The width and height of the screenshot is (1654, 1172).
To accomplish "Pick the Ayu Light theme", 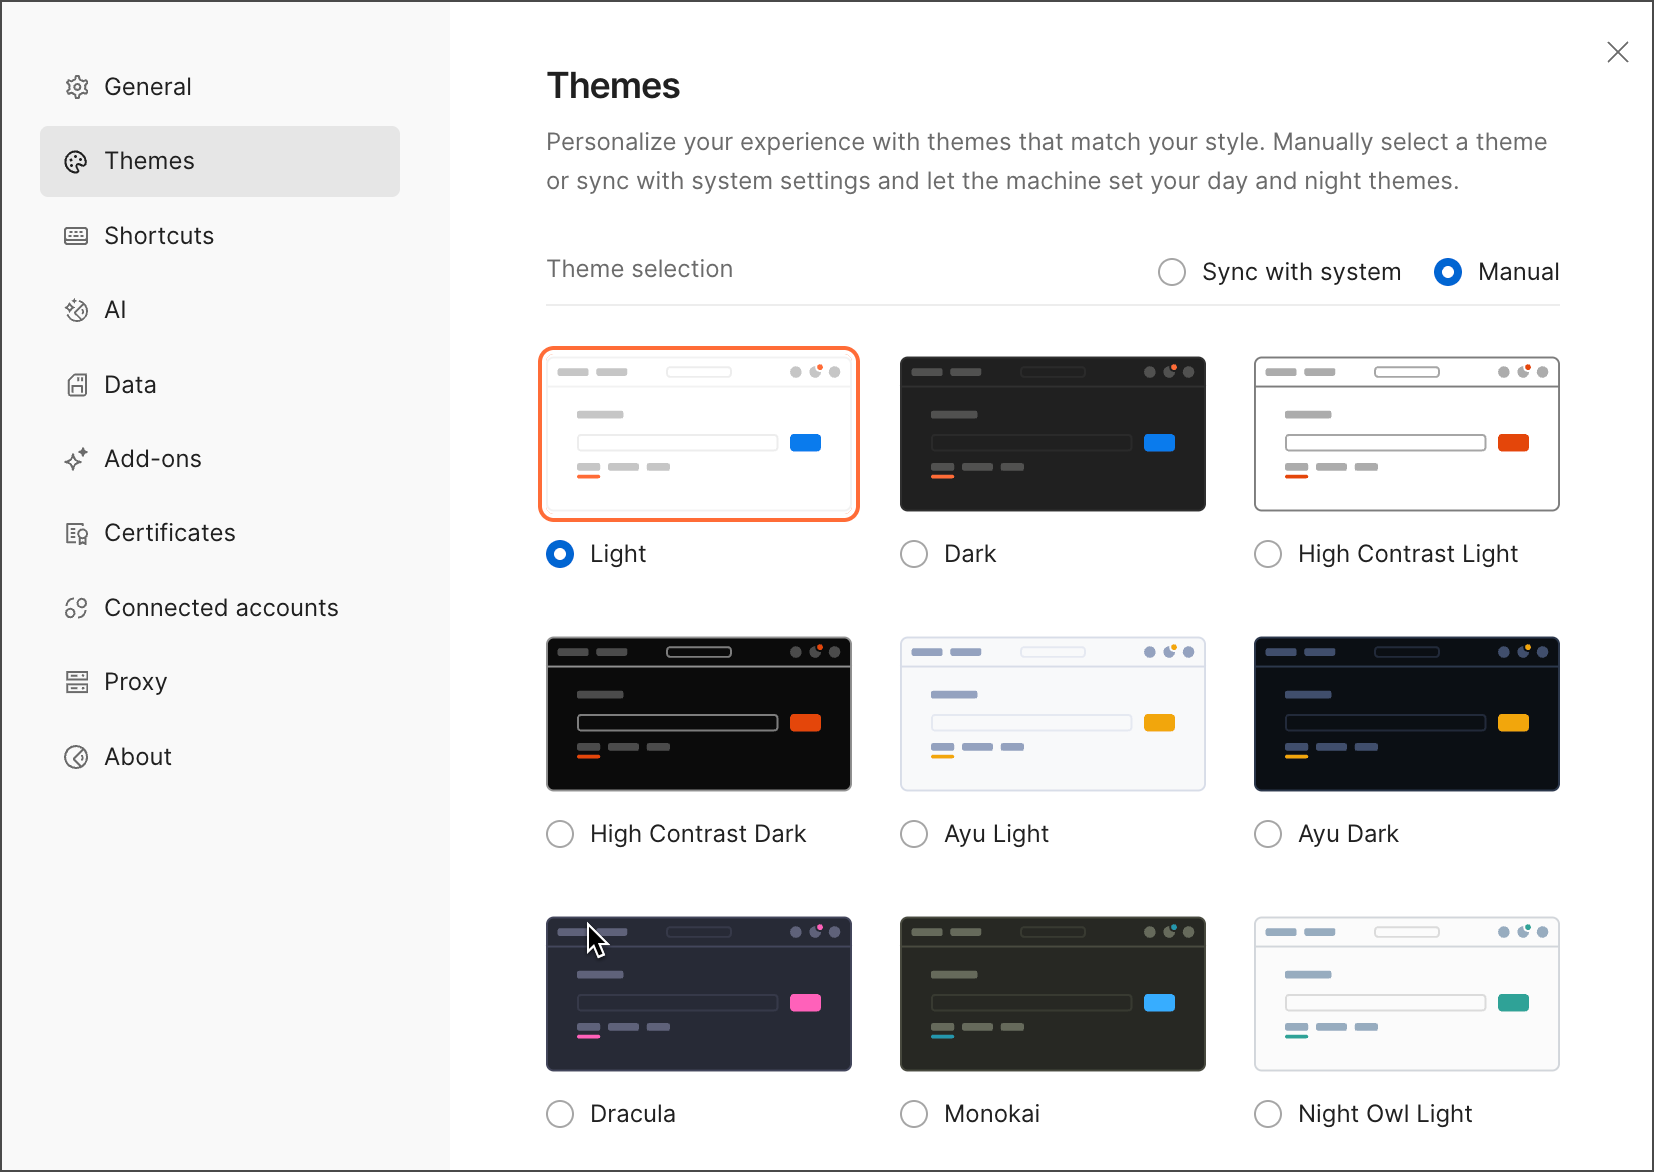I will [913, 833].
